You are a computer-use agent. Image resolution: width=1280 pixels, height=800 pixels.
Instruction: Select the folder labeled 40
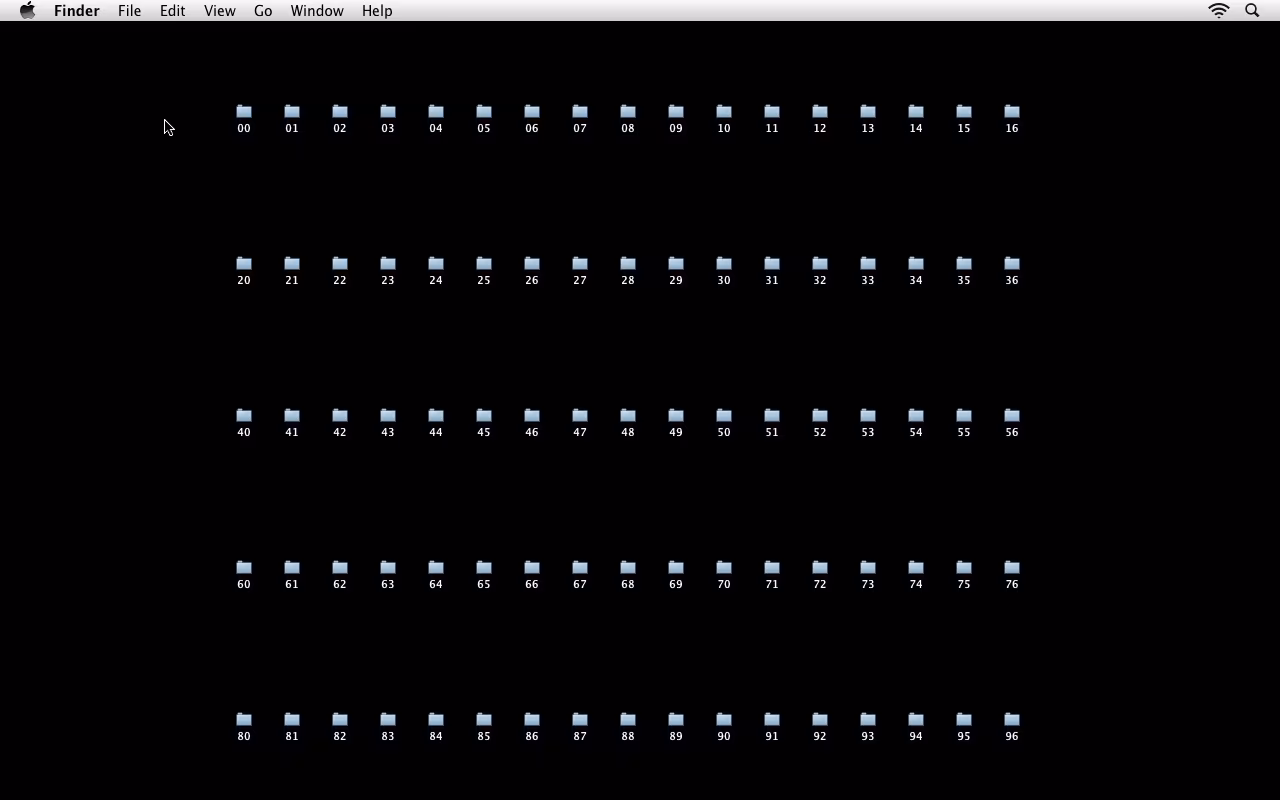[244, 416]
